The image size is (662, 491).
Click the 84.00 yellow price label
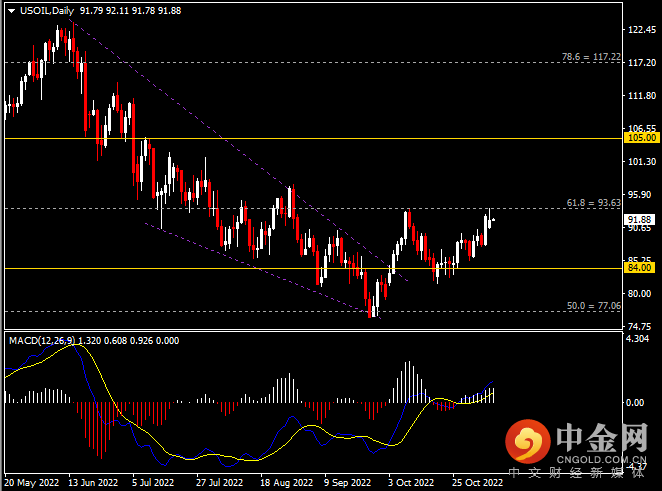pyautogui.click(x=639, y=268)
